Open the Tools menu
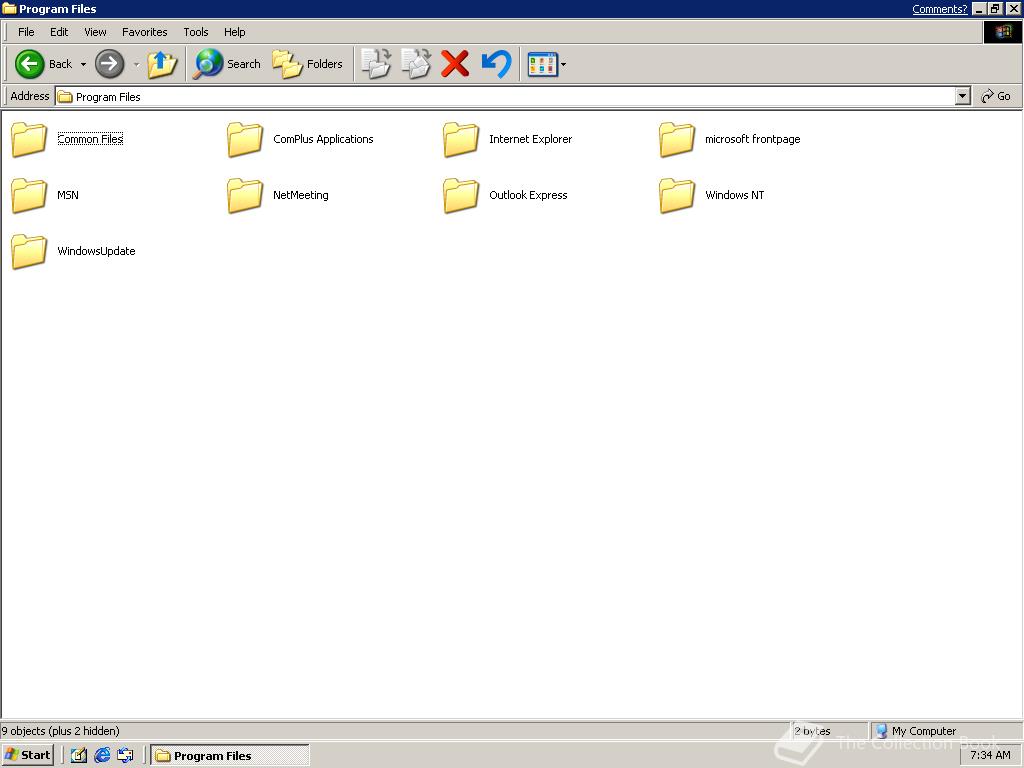This screenshot has width=1024, height=768. (x=195, y=32)
